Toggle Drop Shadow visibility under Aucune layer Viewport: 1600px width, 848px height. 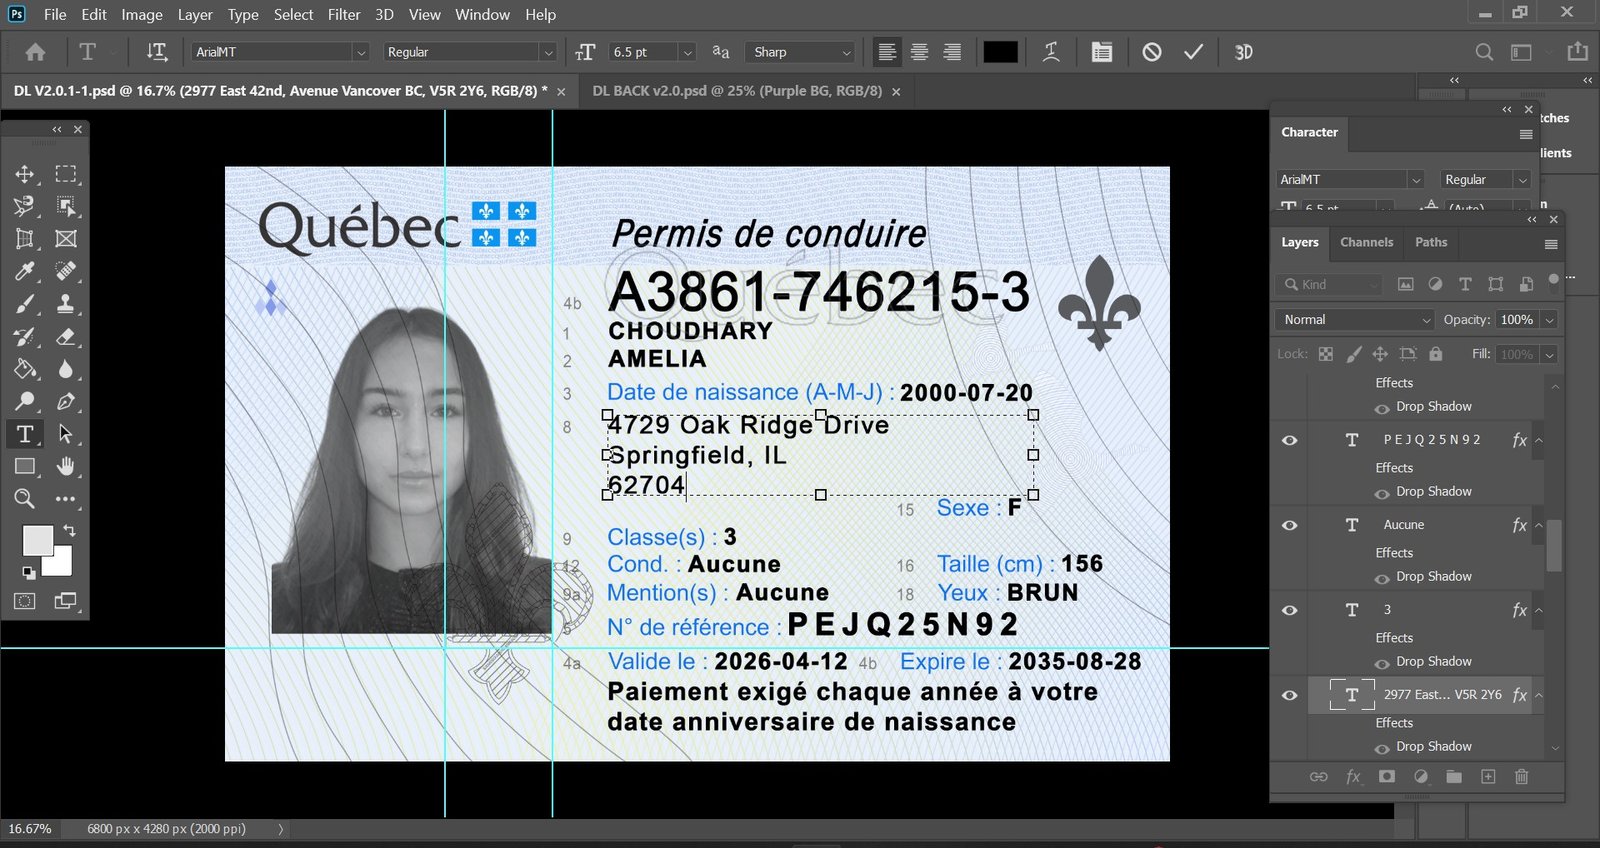click(x=1382, y=578)
